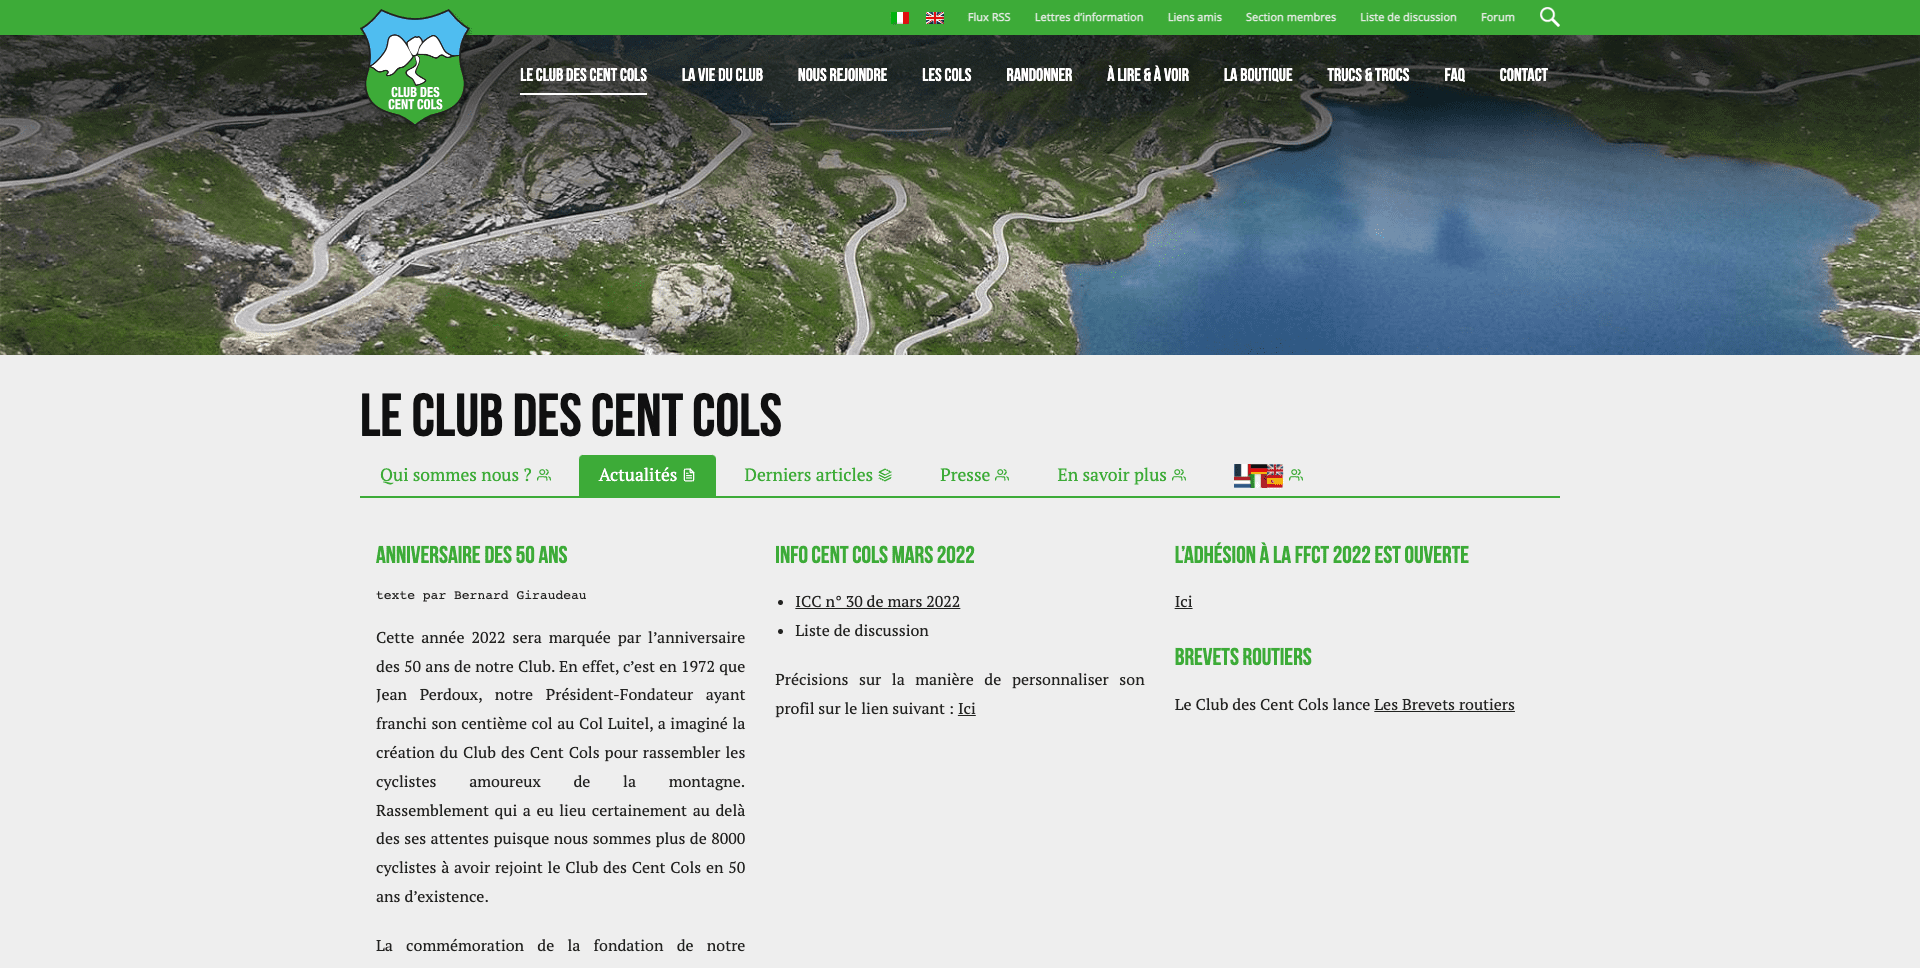Open Flux RSS link
The height and width of the screenshot is (968, 1920).
989,17
